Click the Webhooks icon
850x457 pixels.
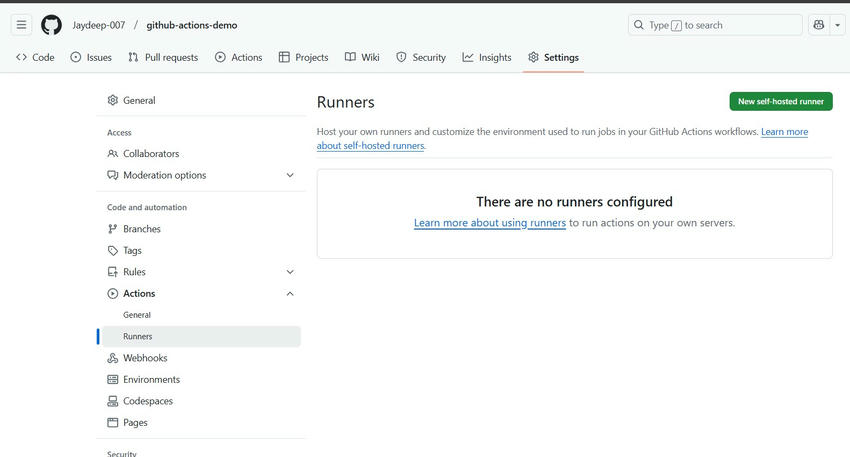point(112,358)
